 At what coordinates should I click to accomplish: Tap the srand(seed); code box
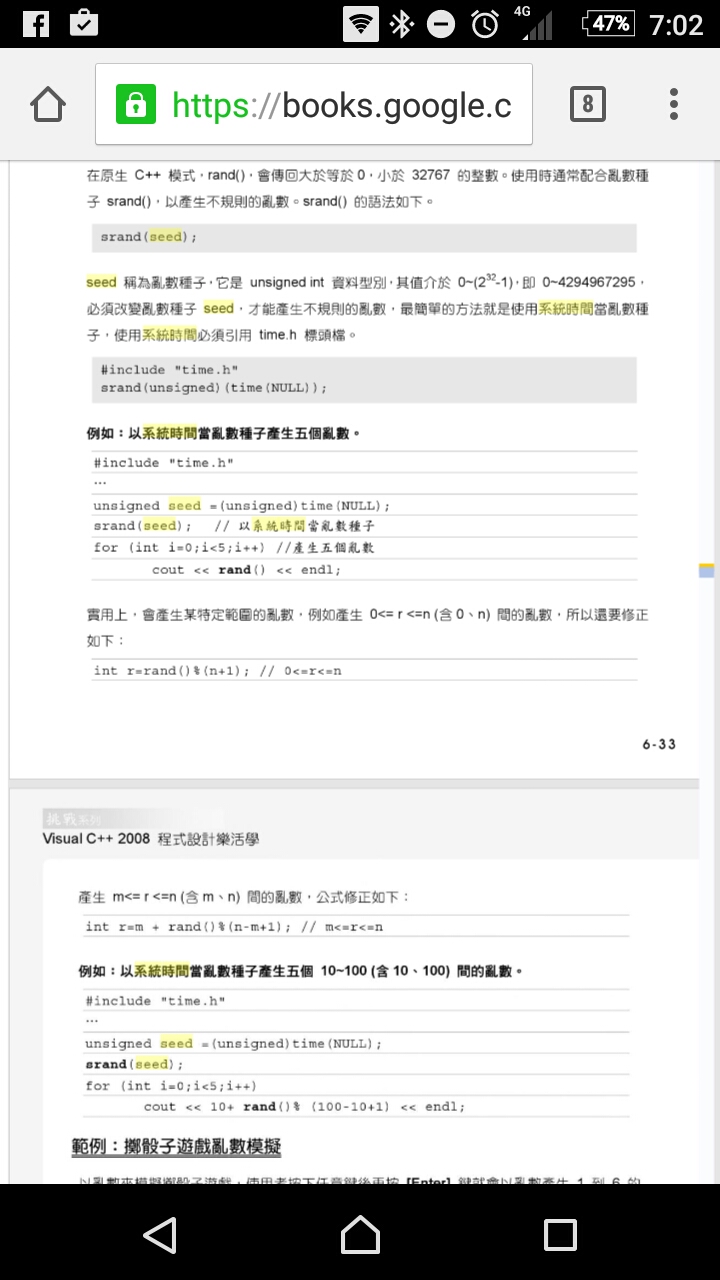click(364, 237)
